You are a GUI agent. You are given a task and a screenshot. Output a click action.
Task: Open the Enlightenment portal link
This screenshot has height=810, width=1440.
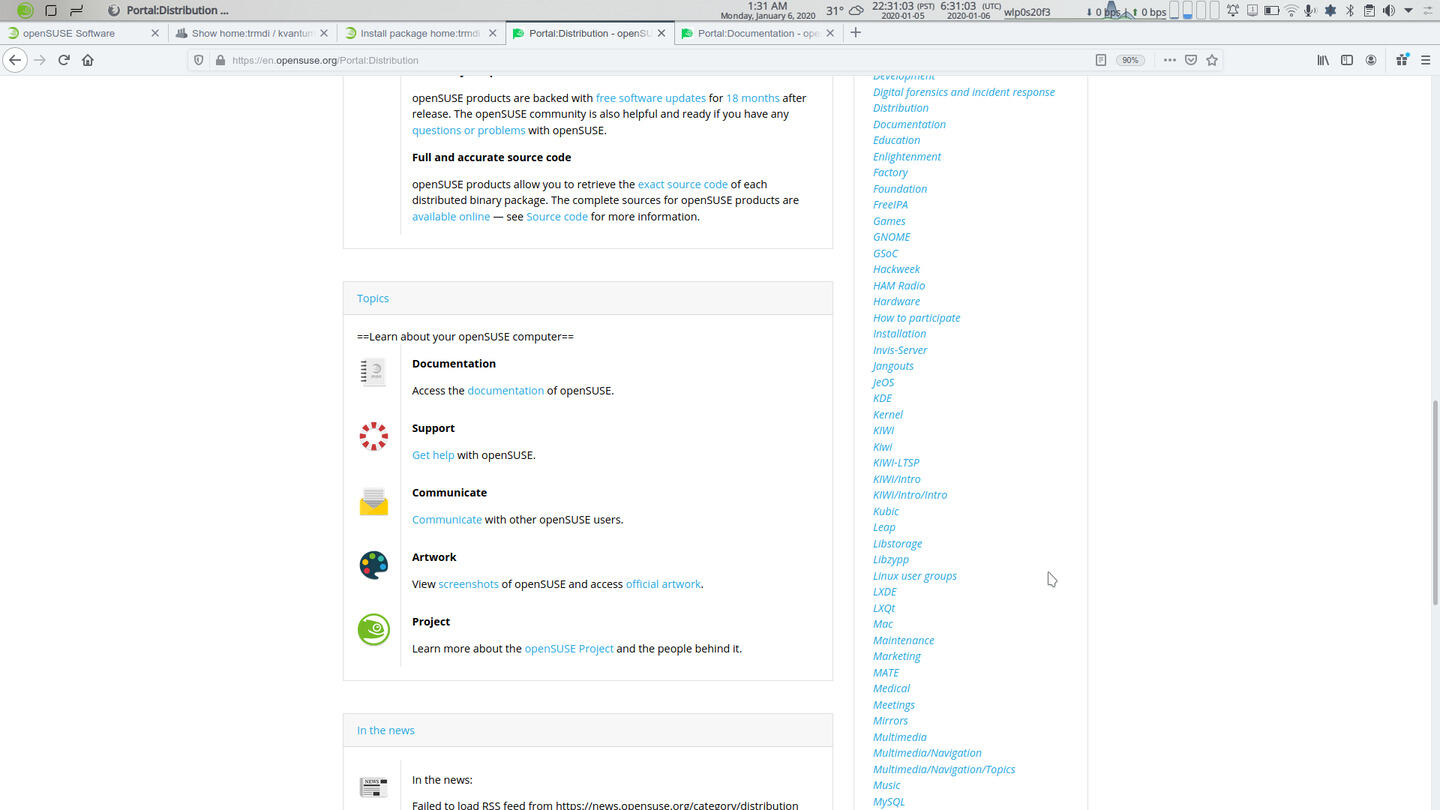click(907, 156)
